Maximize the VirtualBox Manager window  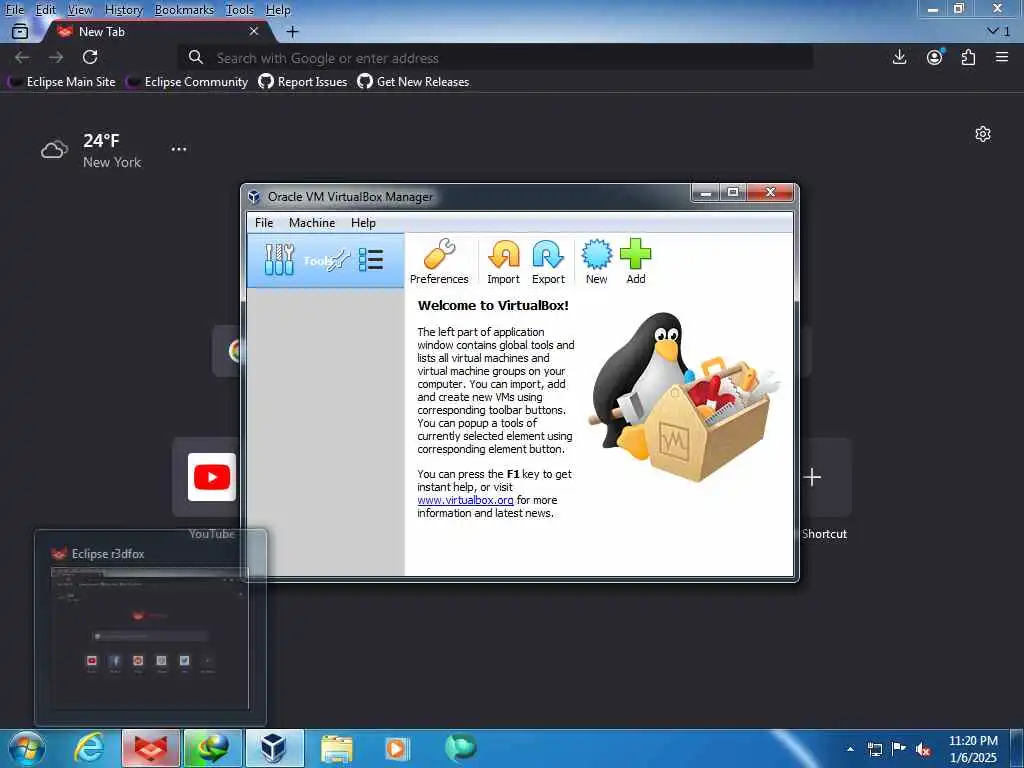click(x=733, y=193)
